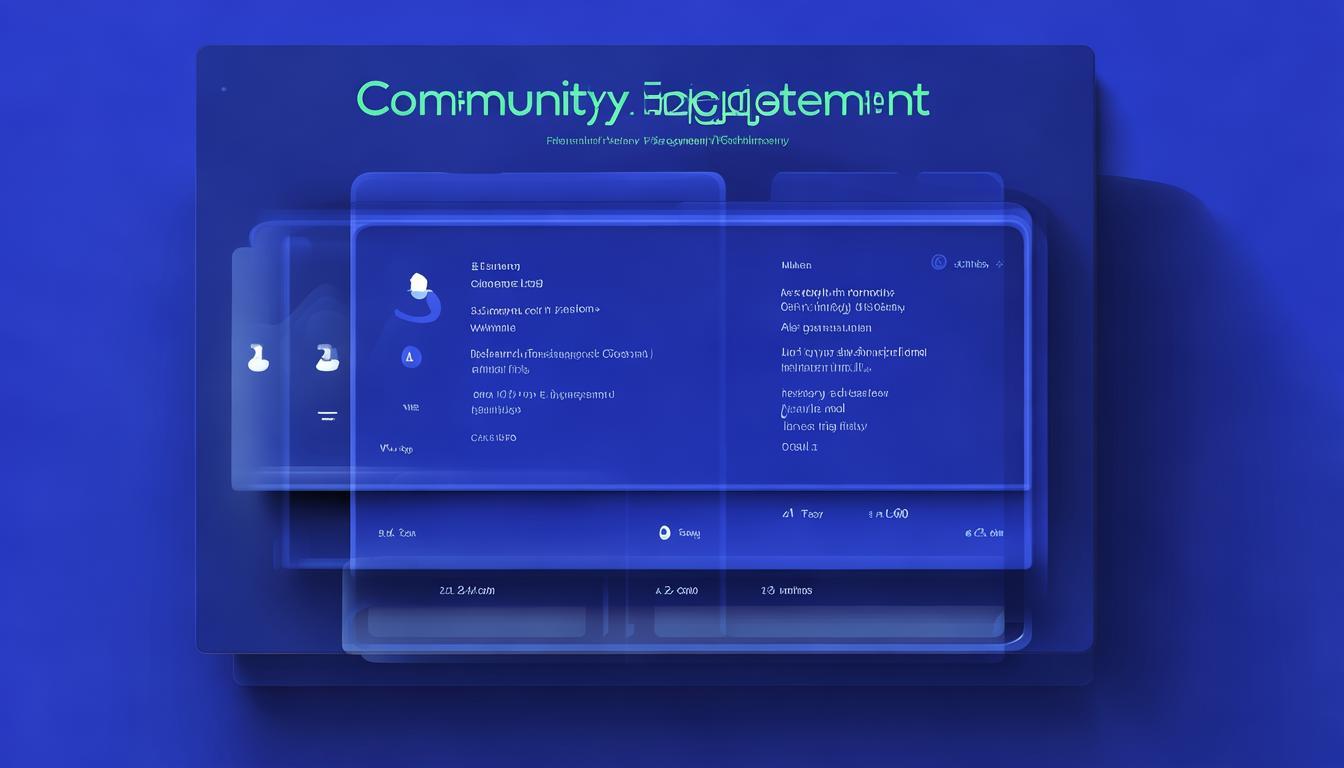
Task: Select the white radio circle in the footer row
Action: (x=664, y=533)
